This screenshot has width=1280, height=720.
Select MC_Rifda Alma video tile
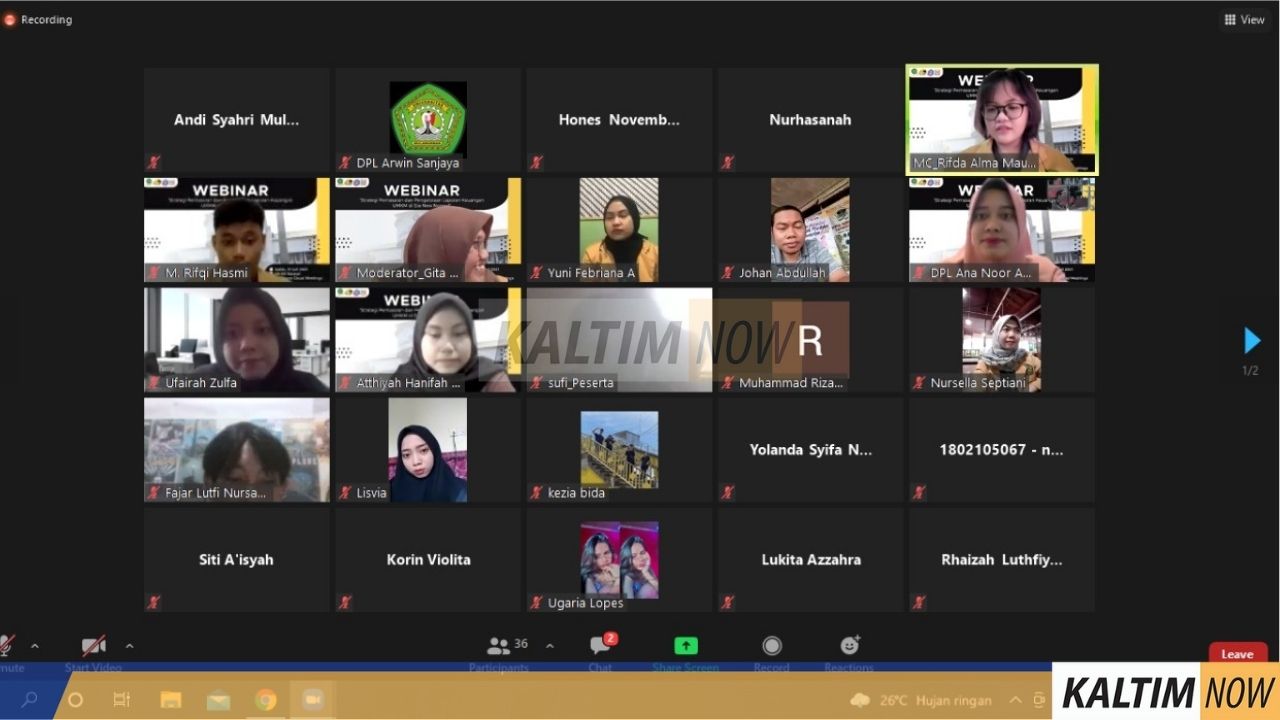(1001, 120)
